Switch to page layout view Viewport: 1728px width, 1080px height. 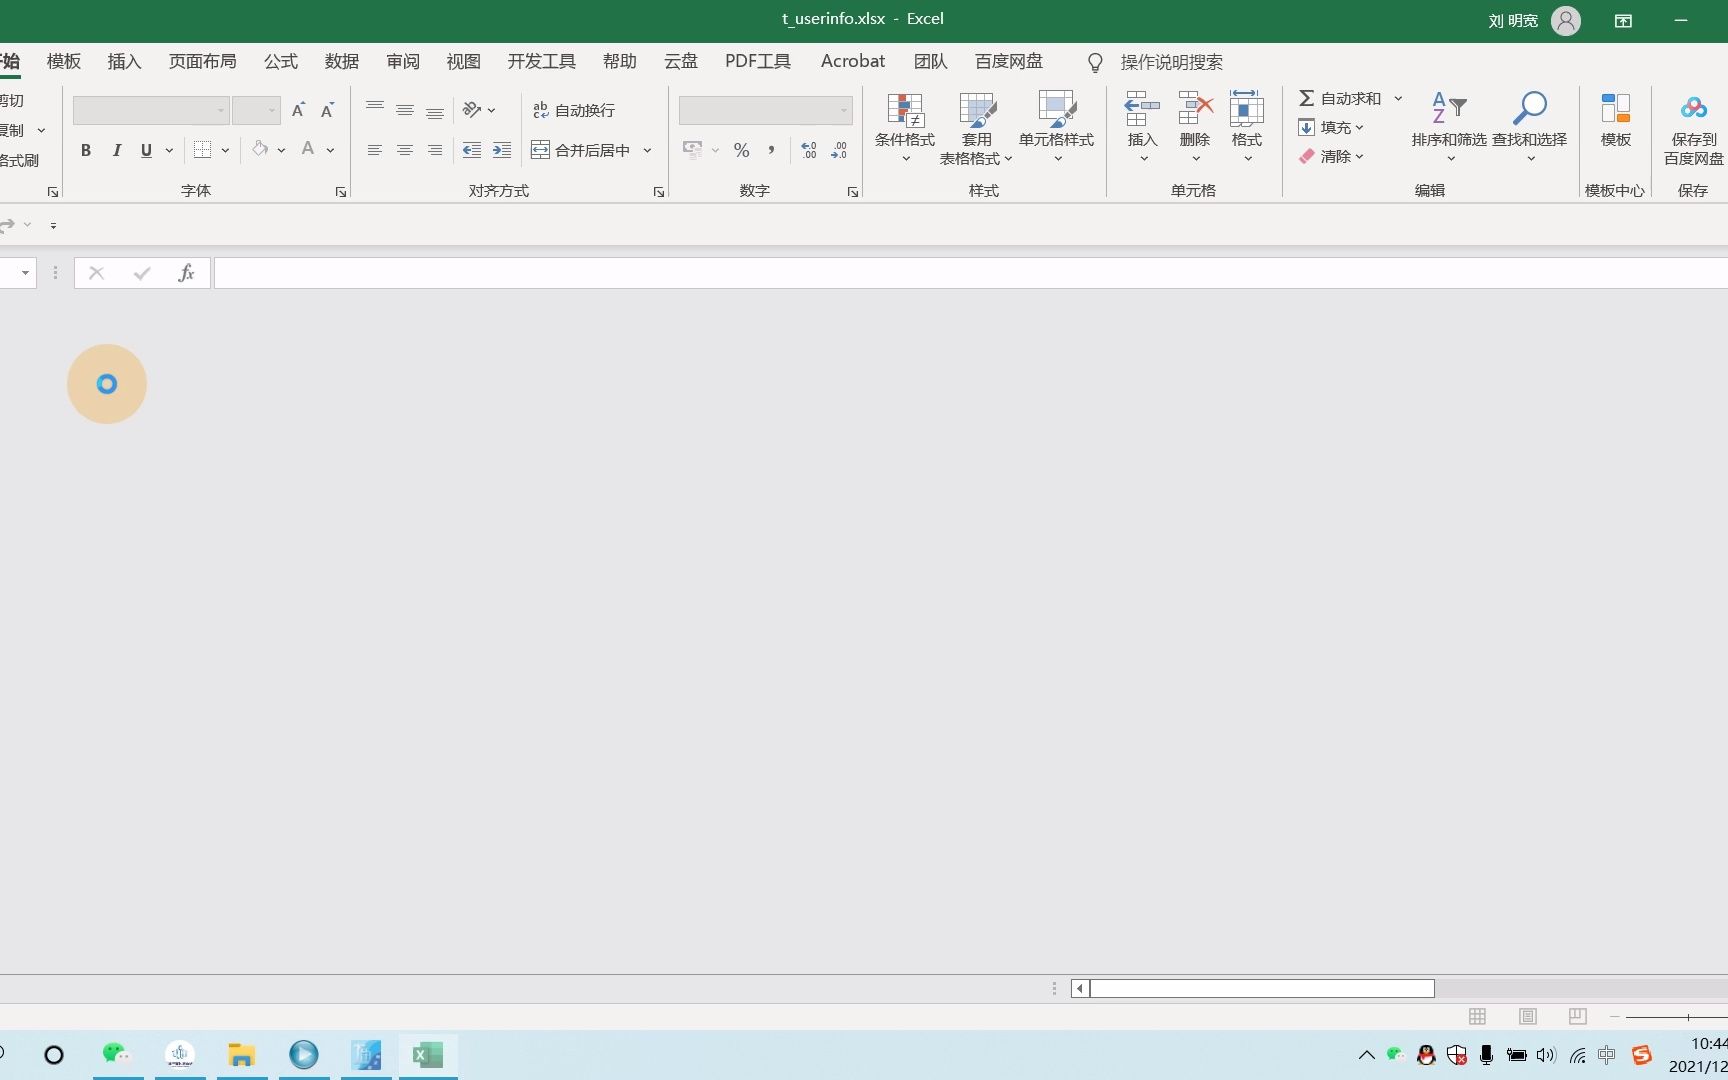[1528, 1017]
